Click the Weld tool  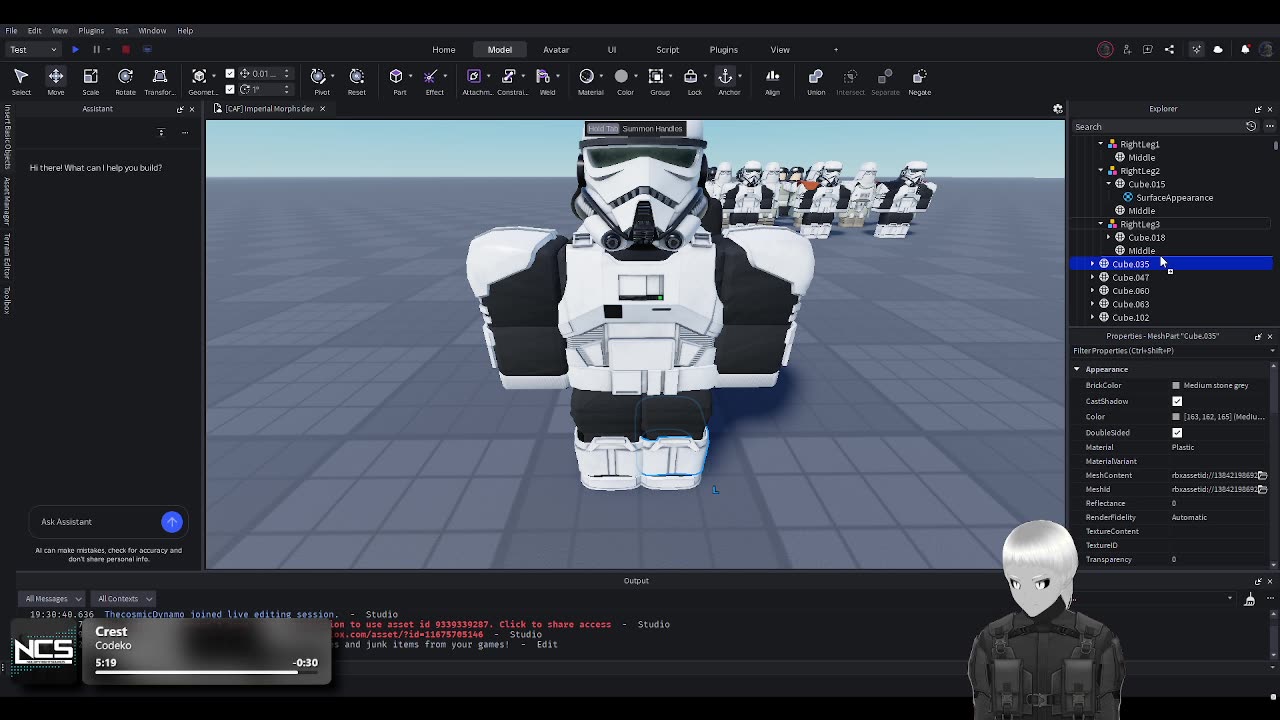[x=547, y=82]
